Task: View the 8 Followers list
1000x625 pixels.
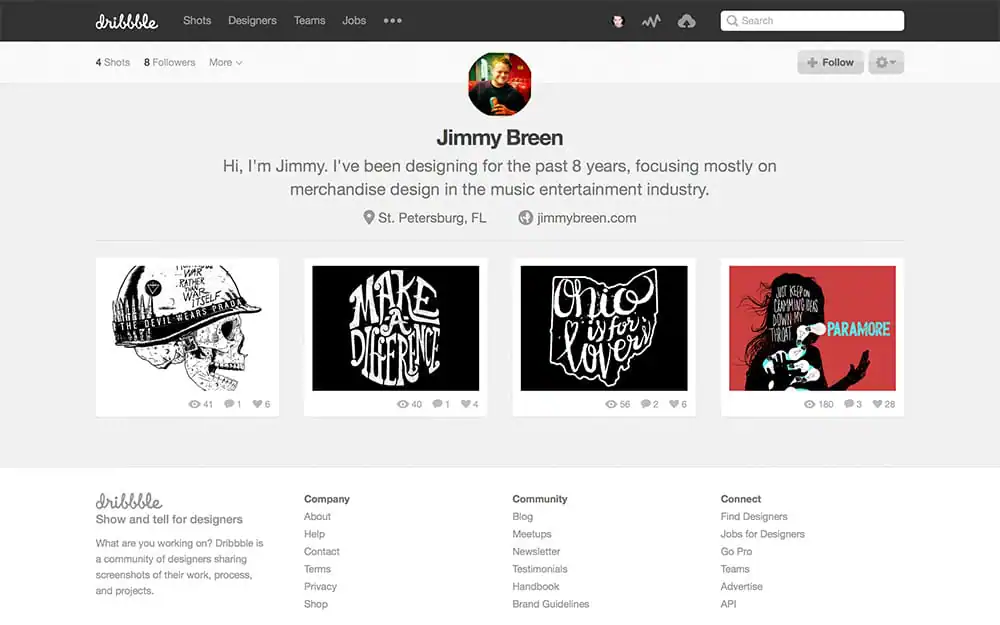Action: point(170,62)
